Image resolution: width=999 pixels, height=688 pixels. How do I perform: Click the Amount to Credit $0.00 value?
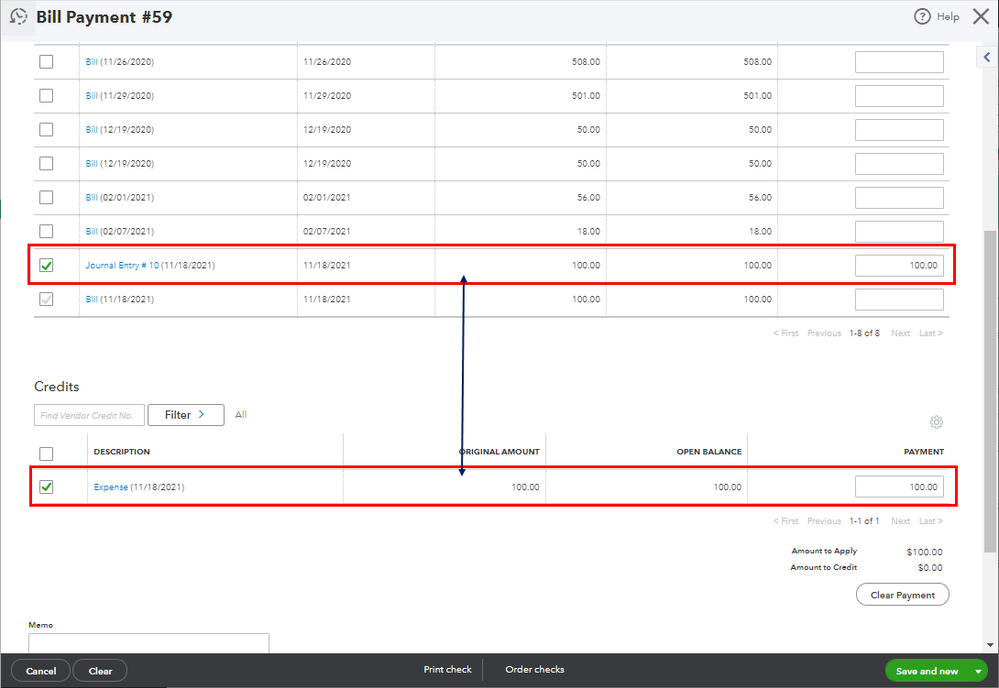pos(930,568)
